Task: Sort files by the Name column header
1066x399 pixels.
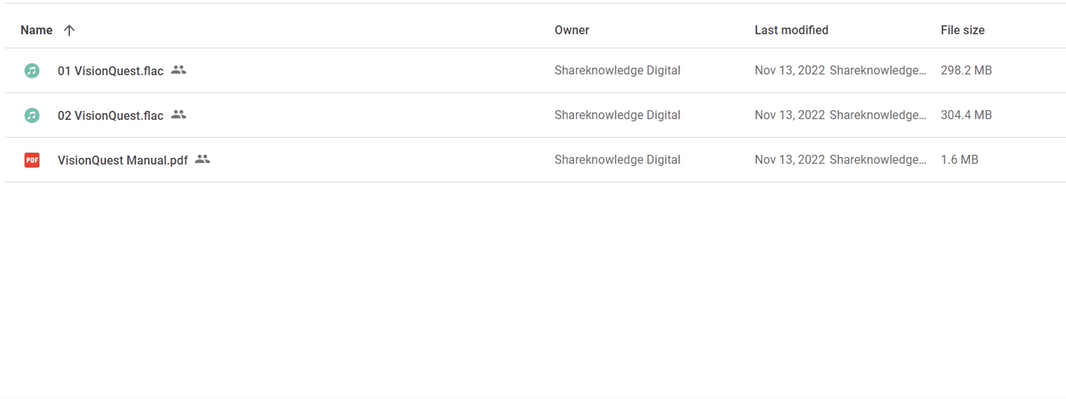Action: 36,30
